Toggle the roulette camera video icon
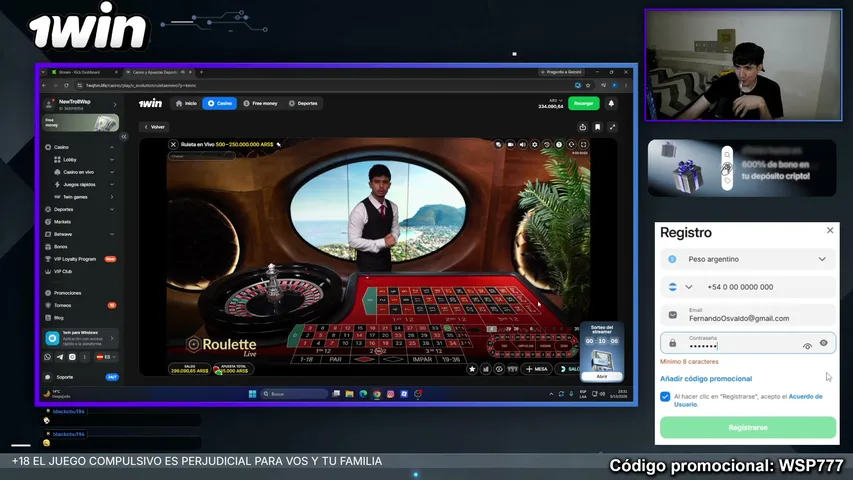853x480 pixels. pyautogui.click(x=510, y=144)
